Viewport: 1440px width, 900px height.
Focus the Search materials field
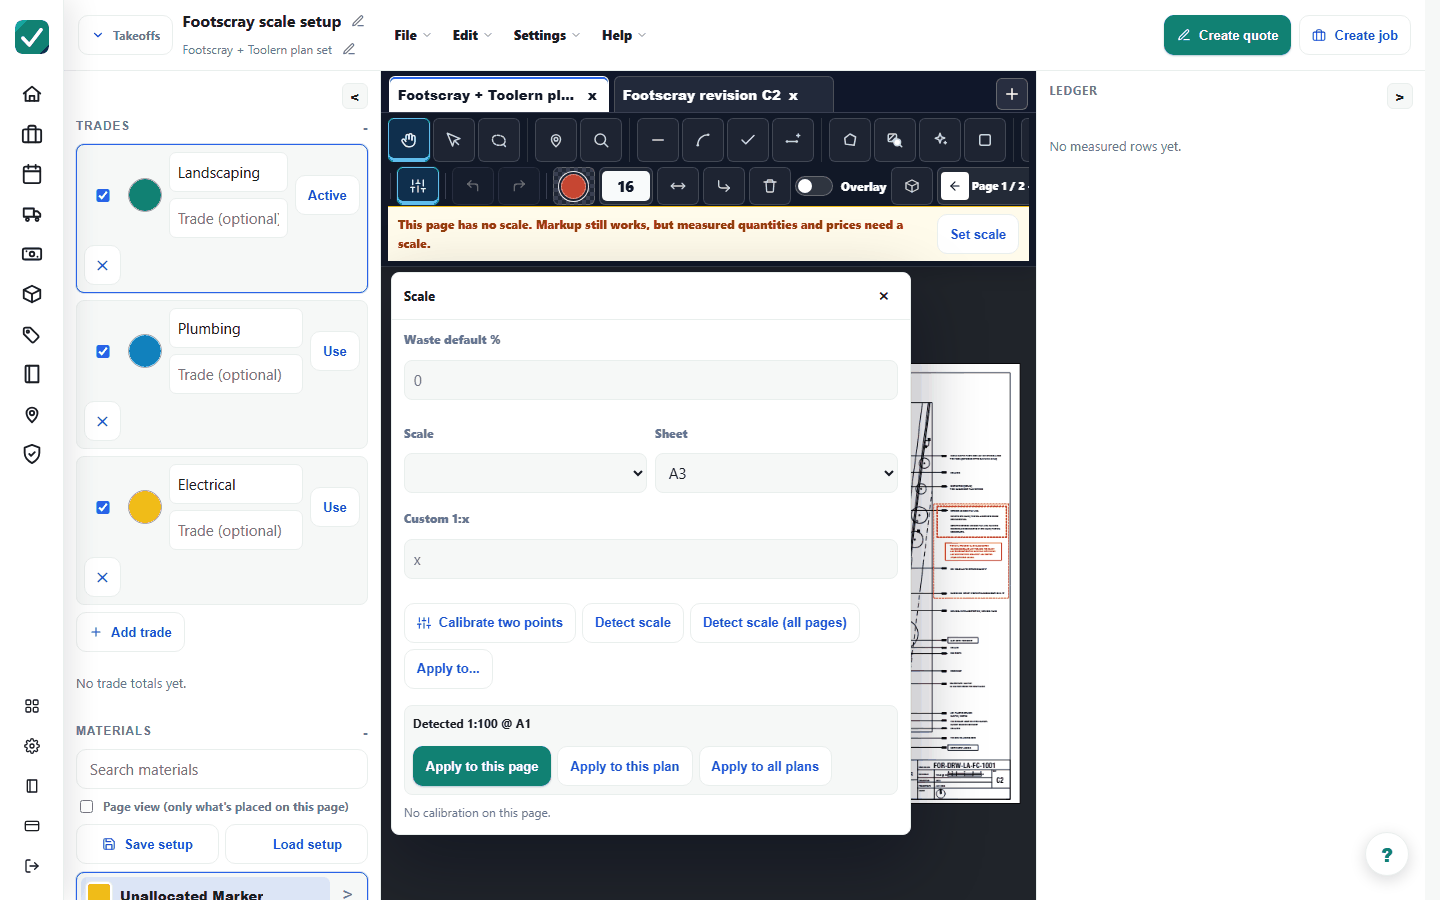[x=222, y=769]
